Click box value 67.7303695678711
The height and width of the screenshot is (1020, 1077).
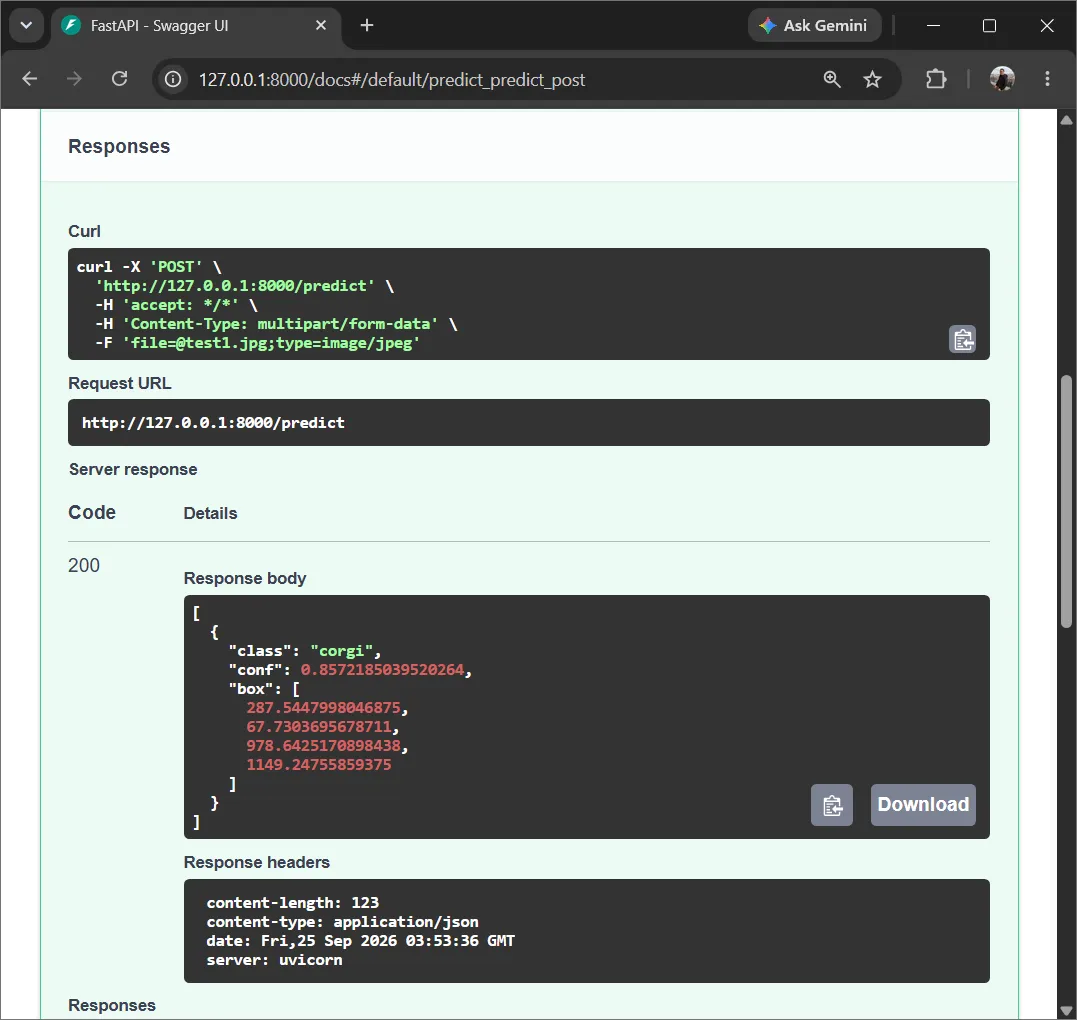point(319,727)
